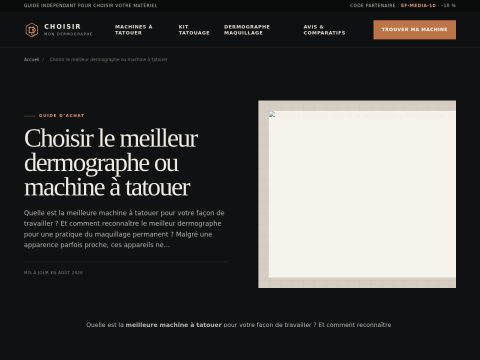480x360 pixels.
Task: Click the intro paragraph under the headline
Action: [x=124, y=229]
